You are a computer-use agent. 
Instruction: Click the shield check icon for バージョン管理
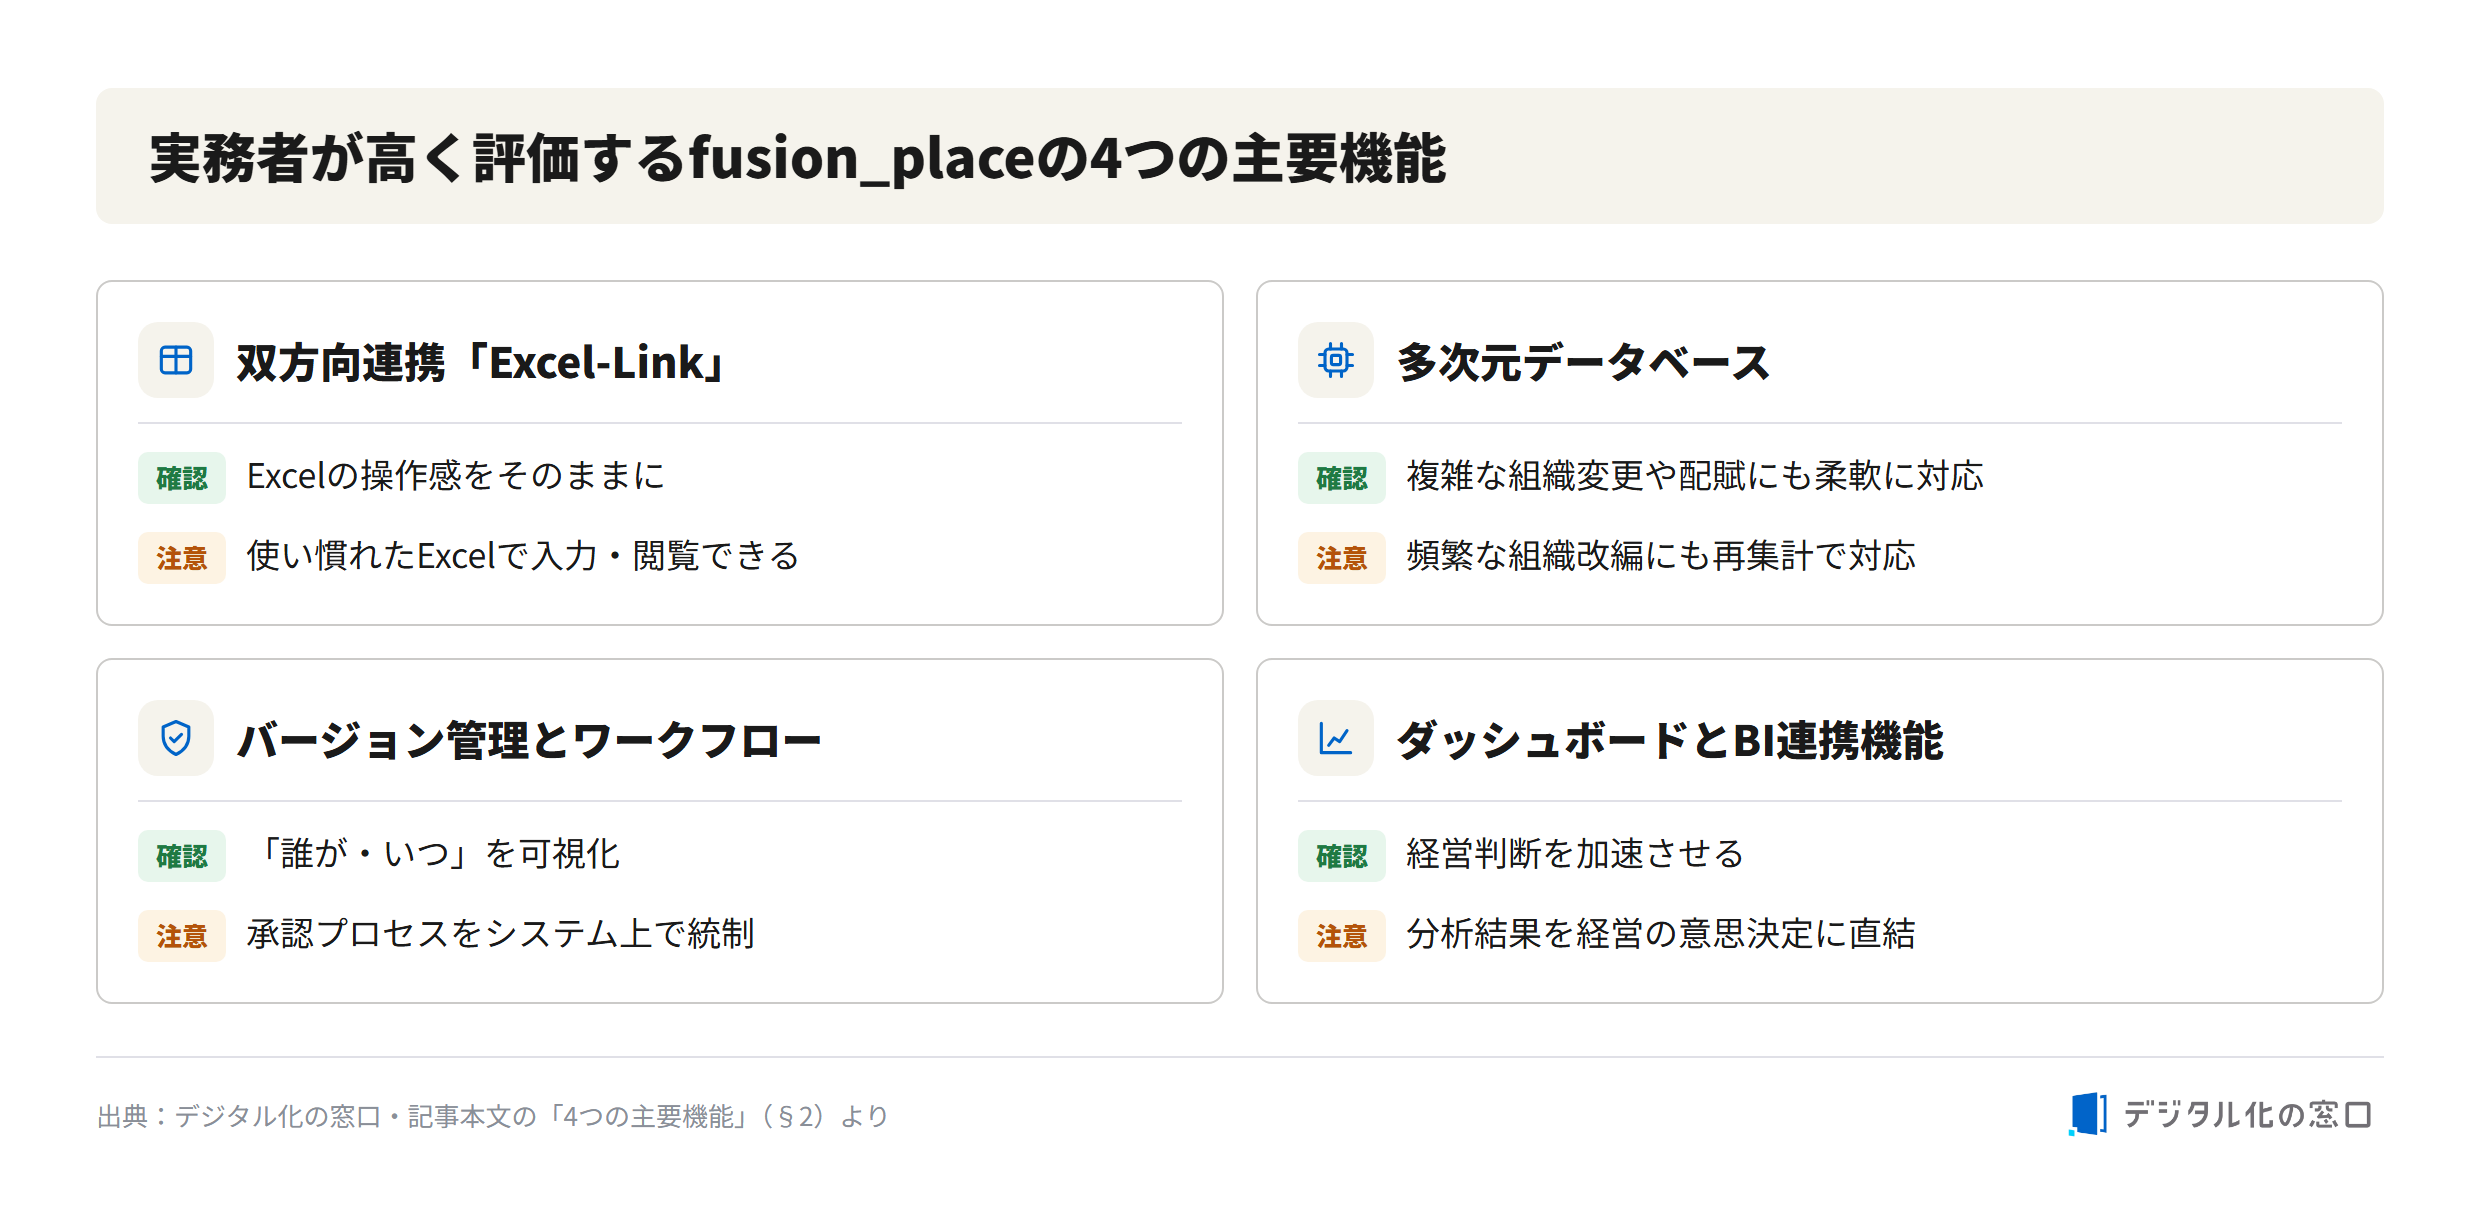(x=176, y=738)
